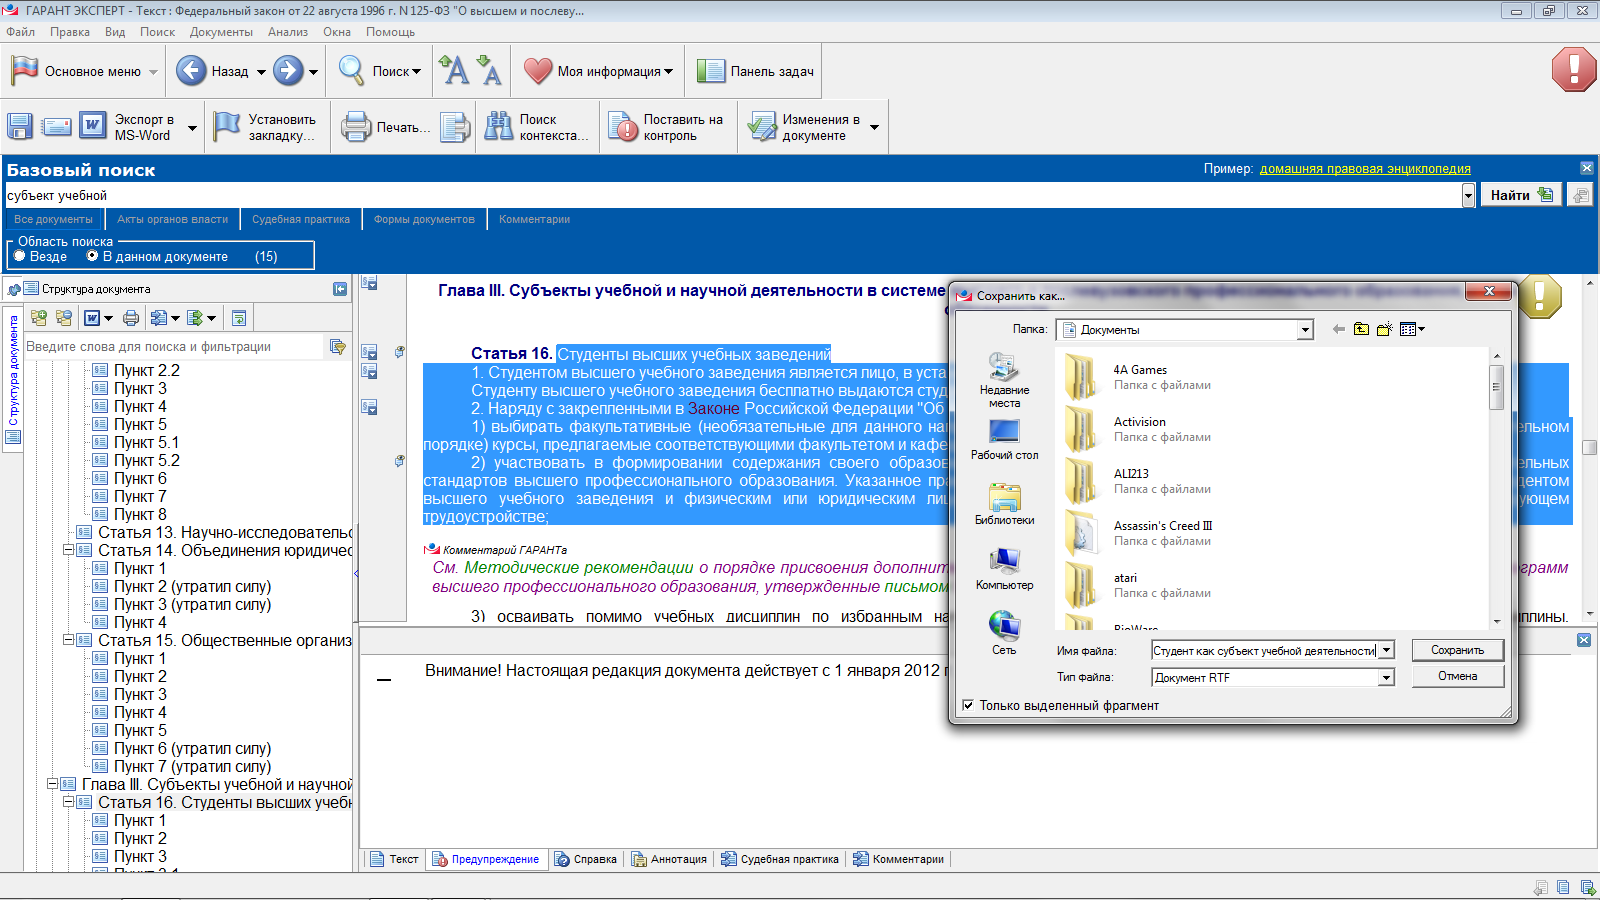Switch to Аннотация bottom tab
Screen dimensions: 1600x900
[x=669, y=859]
